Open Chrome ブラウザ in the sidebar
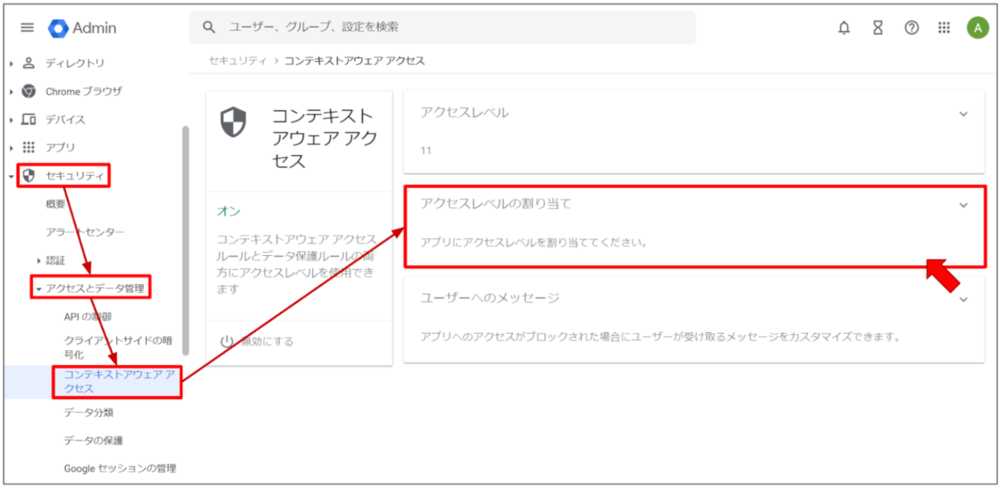 (84, 91)
